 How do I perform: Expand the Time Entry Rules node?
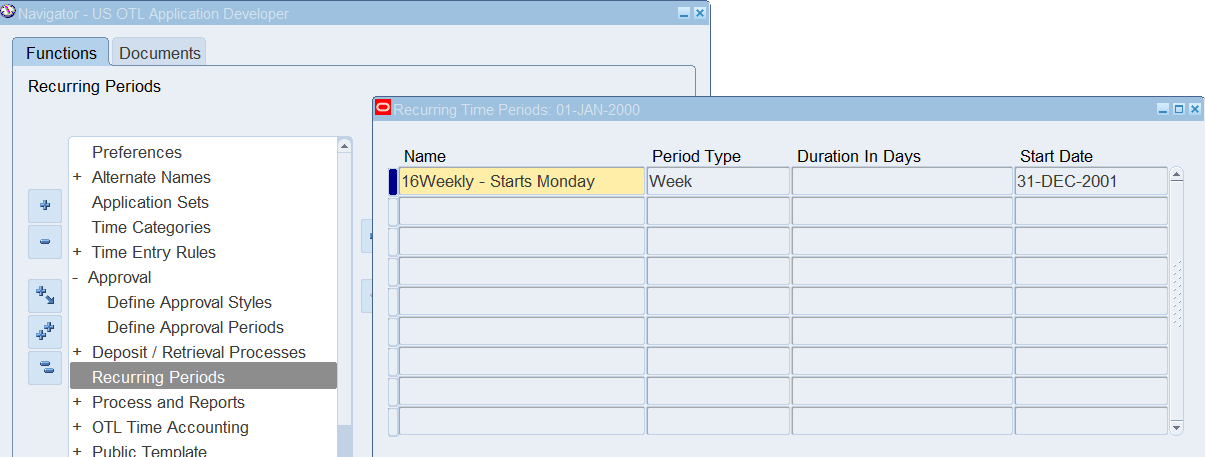pos(77,253)
